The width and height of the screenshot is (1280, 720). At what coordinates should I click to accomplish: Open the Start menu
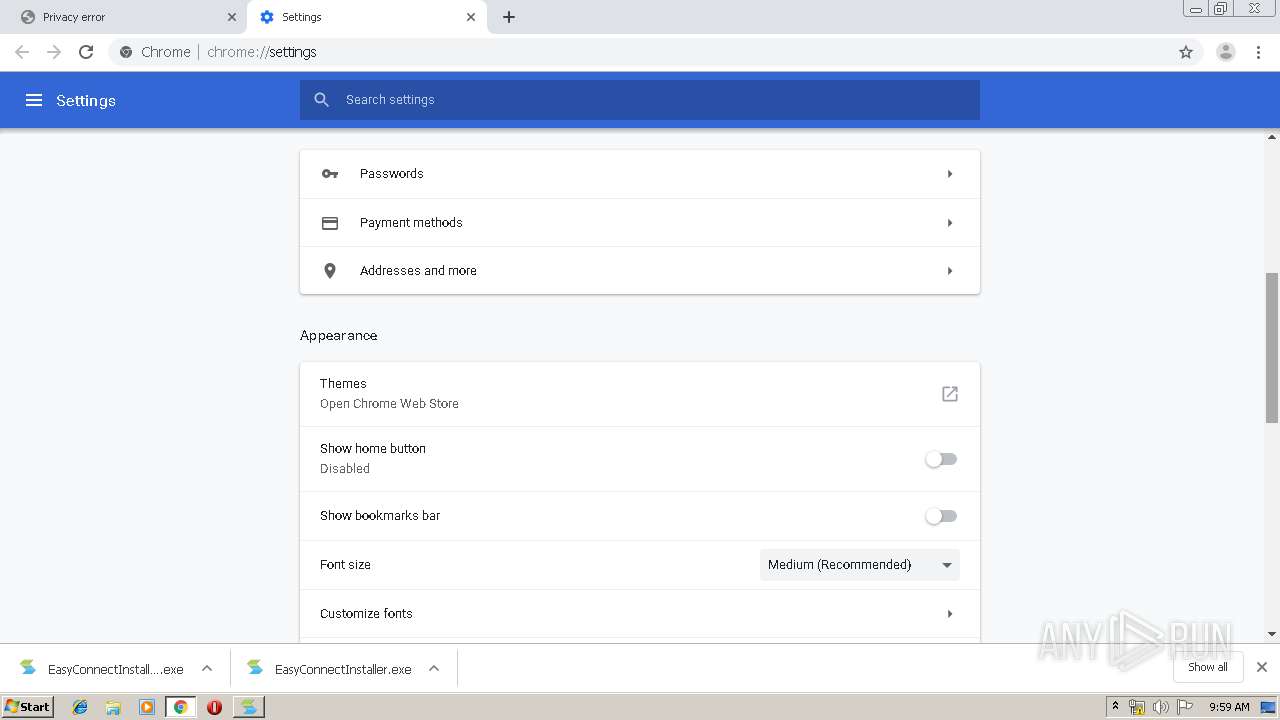click(x=28, y=707)
